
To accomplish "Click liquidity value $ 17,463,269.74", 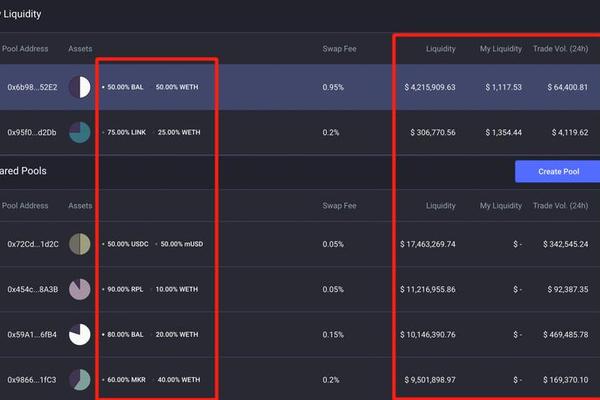I will [x=428, y=244].
